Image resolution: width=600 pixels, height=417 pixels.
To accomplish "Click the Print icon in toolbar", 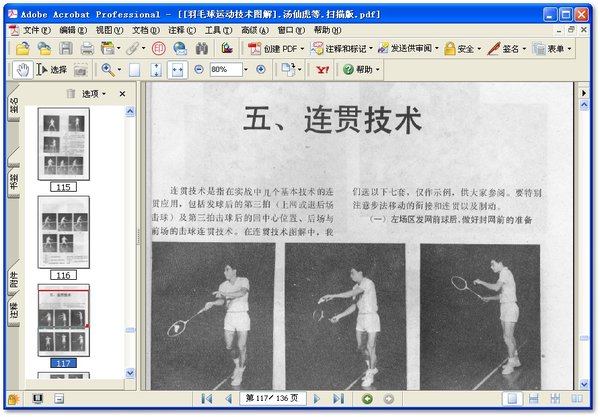I will coord(87,48).
